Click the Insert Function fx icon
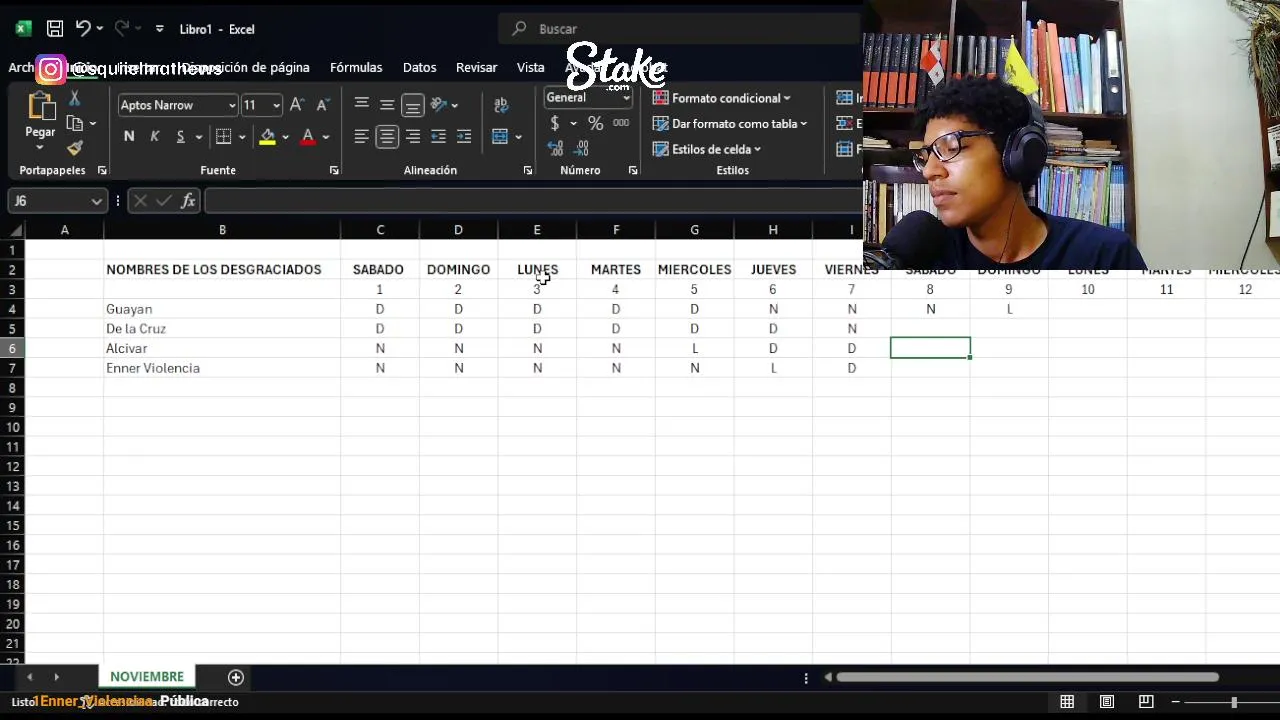Screen dimensions: 1280x720 [188, 201]
